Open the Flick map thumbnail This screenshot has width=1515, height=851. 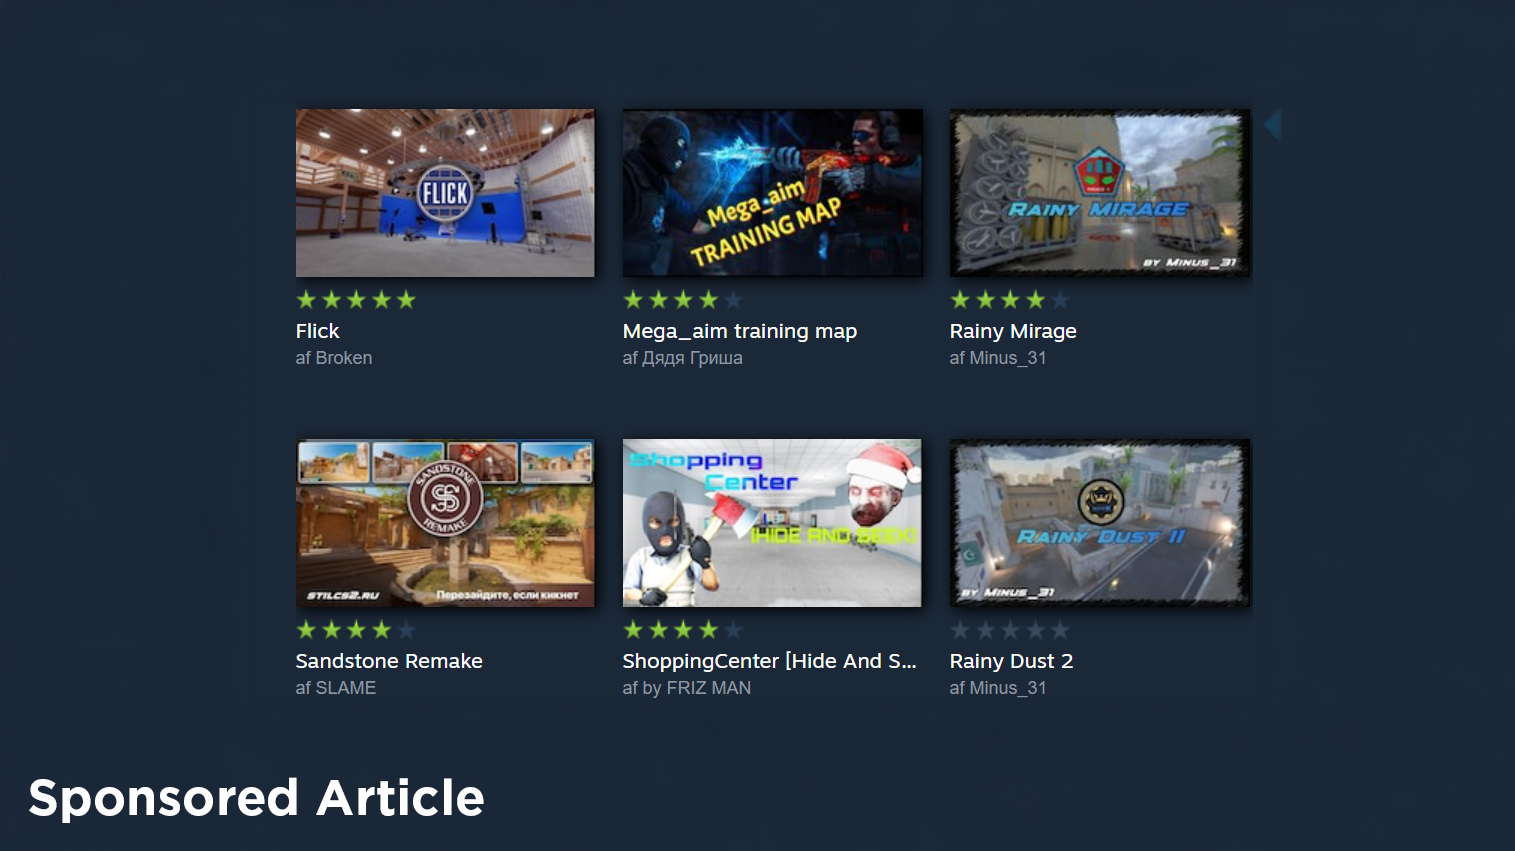tap(445, 193)
